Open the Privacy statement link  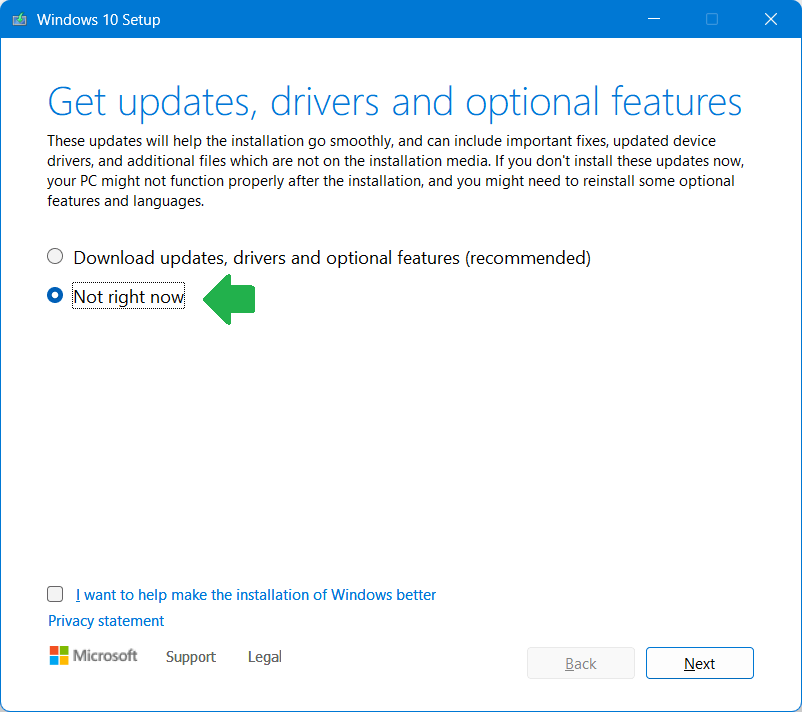(x=106, y=621)
